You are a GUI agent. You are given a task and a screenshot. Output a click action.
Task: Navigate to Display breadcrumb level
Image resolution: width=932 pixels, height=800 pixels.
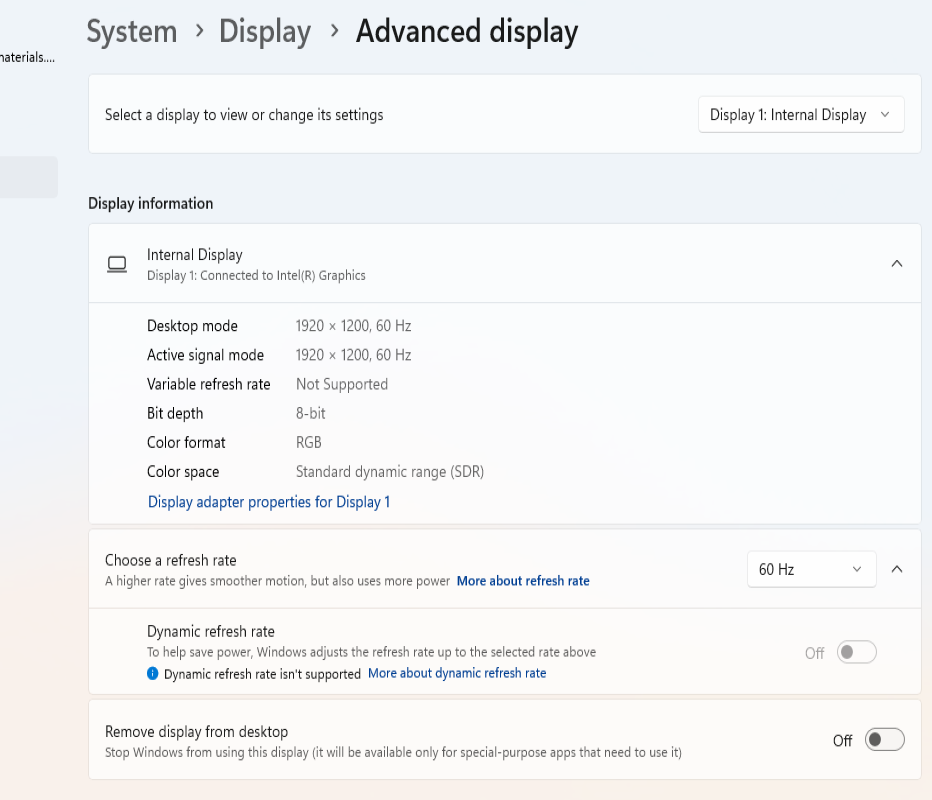265,32
